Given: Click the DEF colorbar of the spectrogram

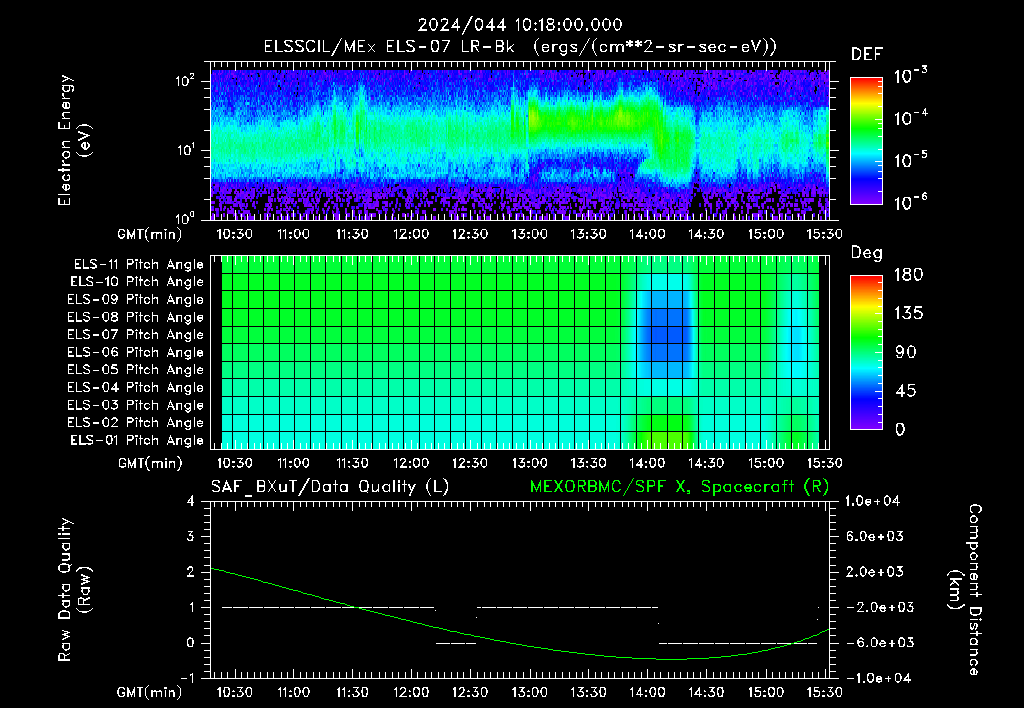Looking at the screenshot, I should (866, 141).
